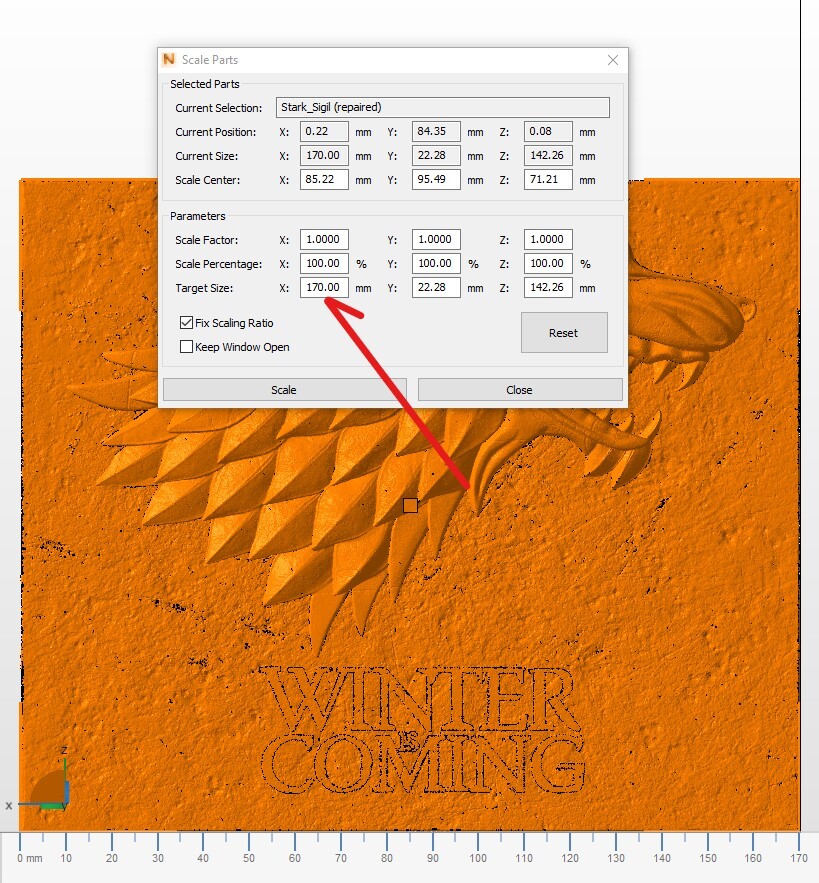Click the Netfabb logo icon in title bar
This screenshot has height=883, width=819.
(x=168, y=59)
